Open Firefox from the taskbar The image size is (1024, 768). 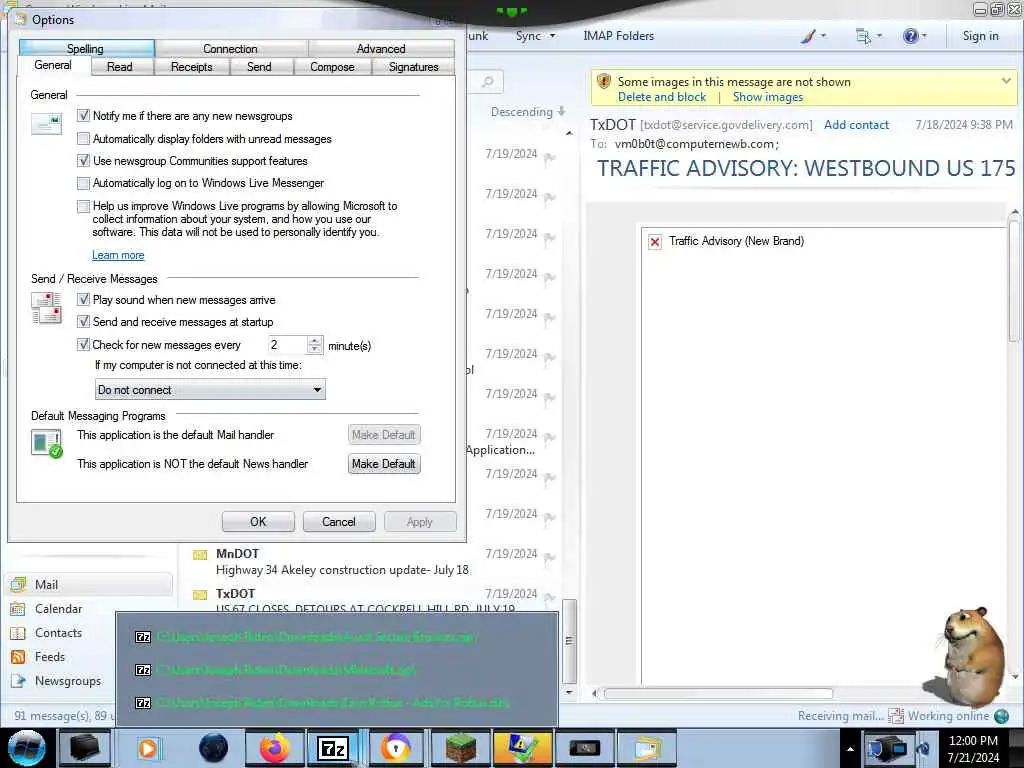tap(275, 748)
